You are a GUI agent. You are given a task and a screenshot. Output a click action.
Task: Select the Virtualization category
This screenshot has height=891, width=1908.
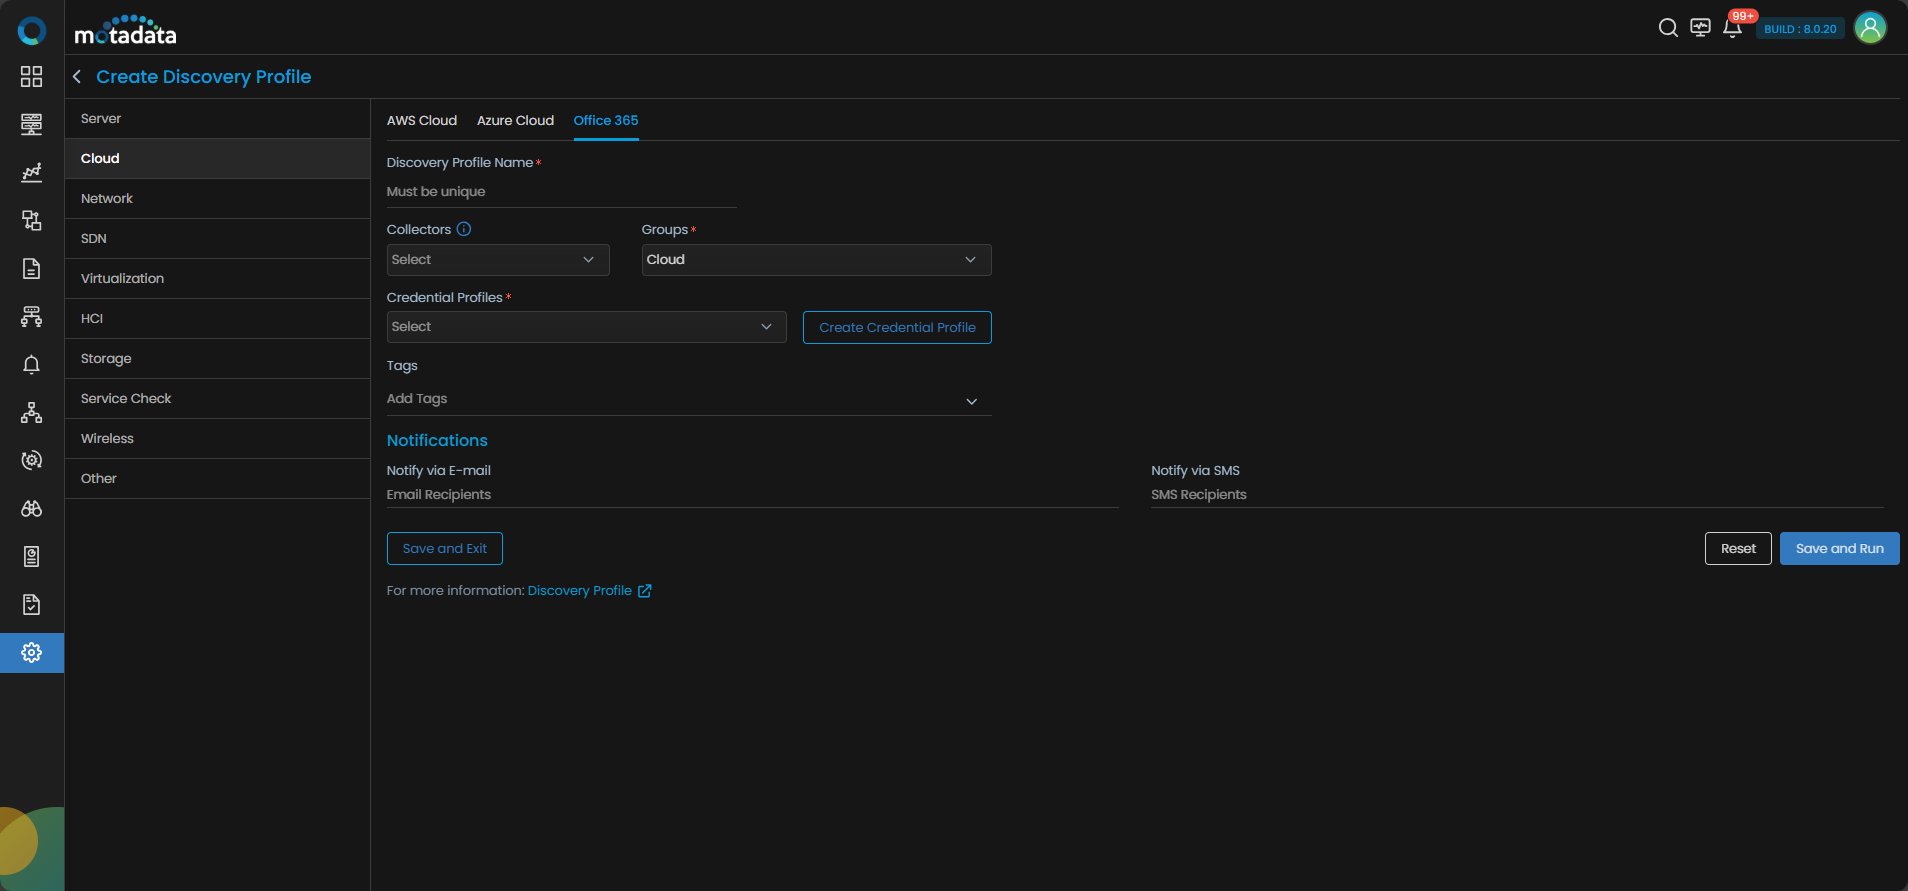(x=217, y=278)
